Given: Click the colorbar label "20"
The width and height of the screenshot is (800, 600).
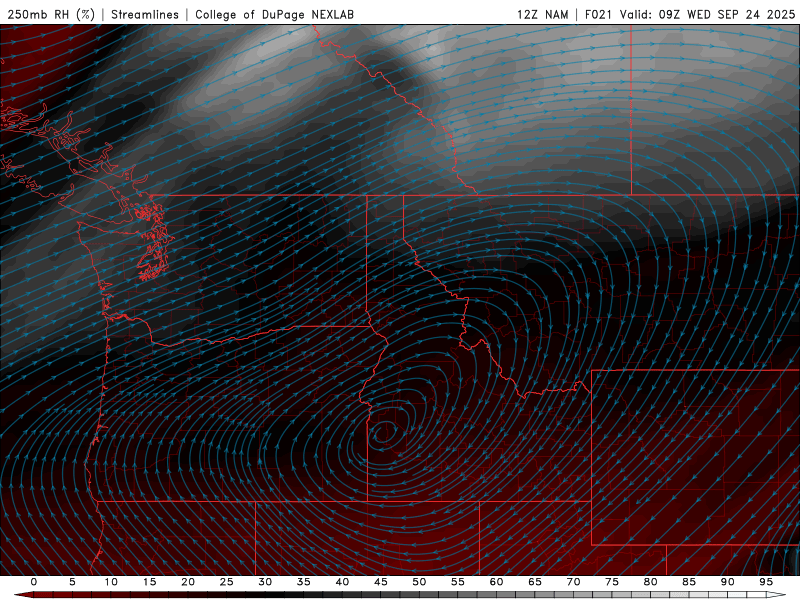Looking at the screenshot, I should [188, 582].
